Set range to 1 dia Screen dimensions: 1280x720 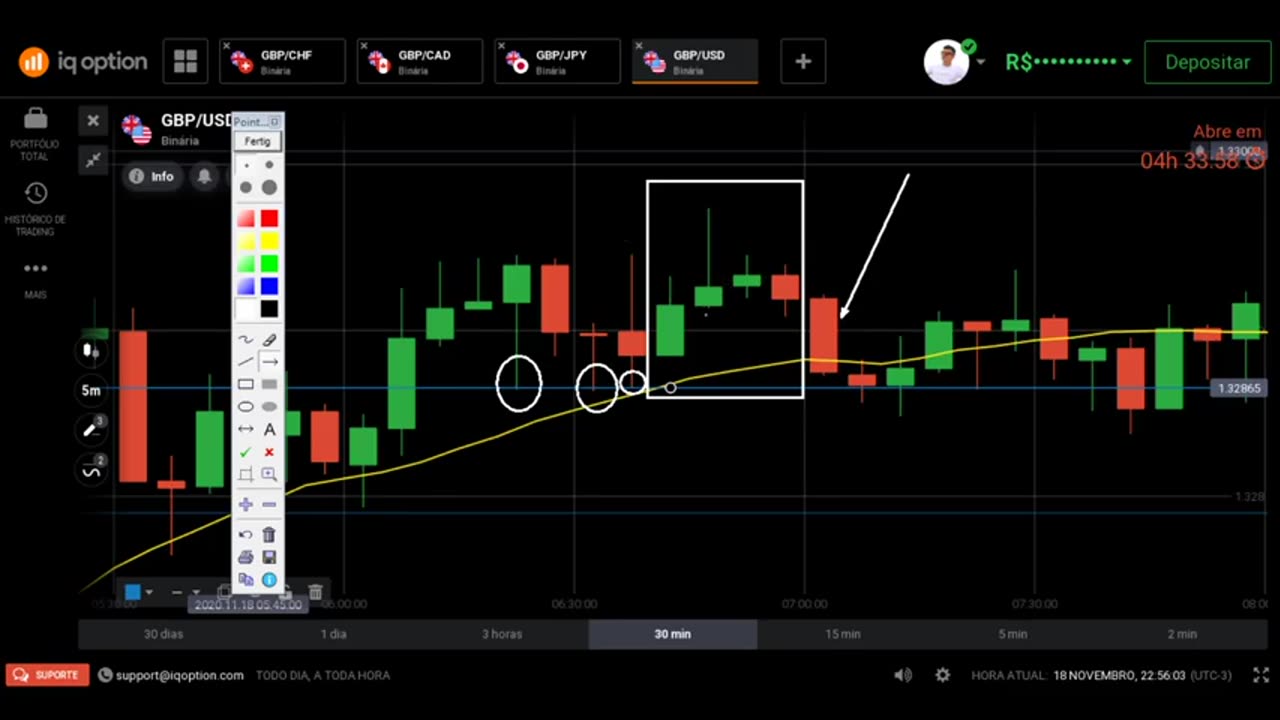click(333, 634)
